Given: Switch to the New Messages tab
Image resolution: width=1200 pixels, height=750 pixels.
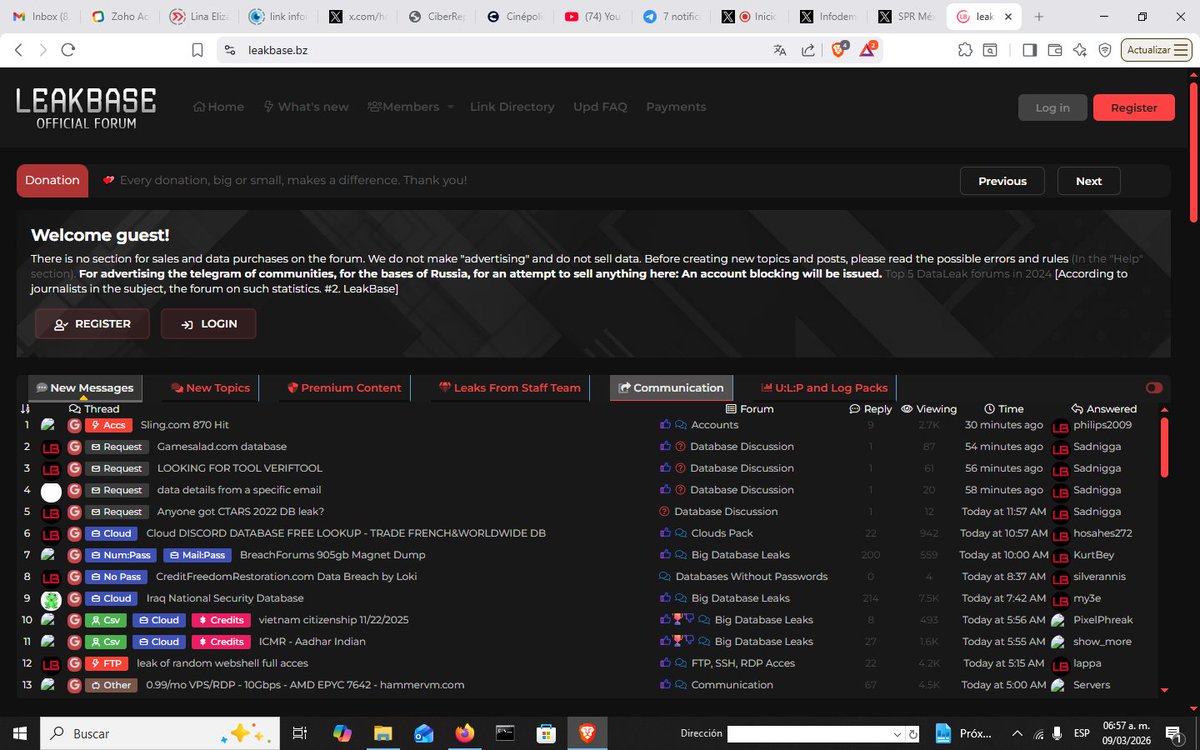Looking at the screenshot, I should pyautogui.click(x=83, y=388).
